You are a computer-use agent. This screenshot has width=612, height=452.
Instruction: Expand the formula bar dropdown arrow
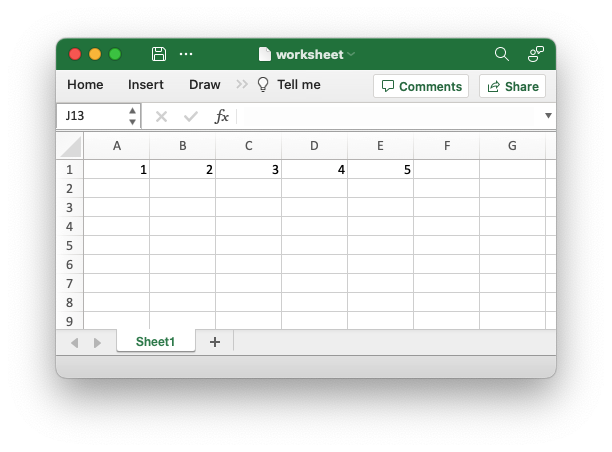547,116
